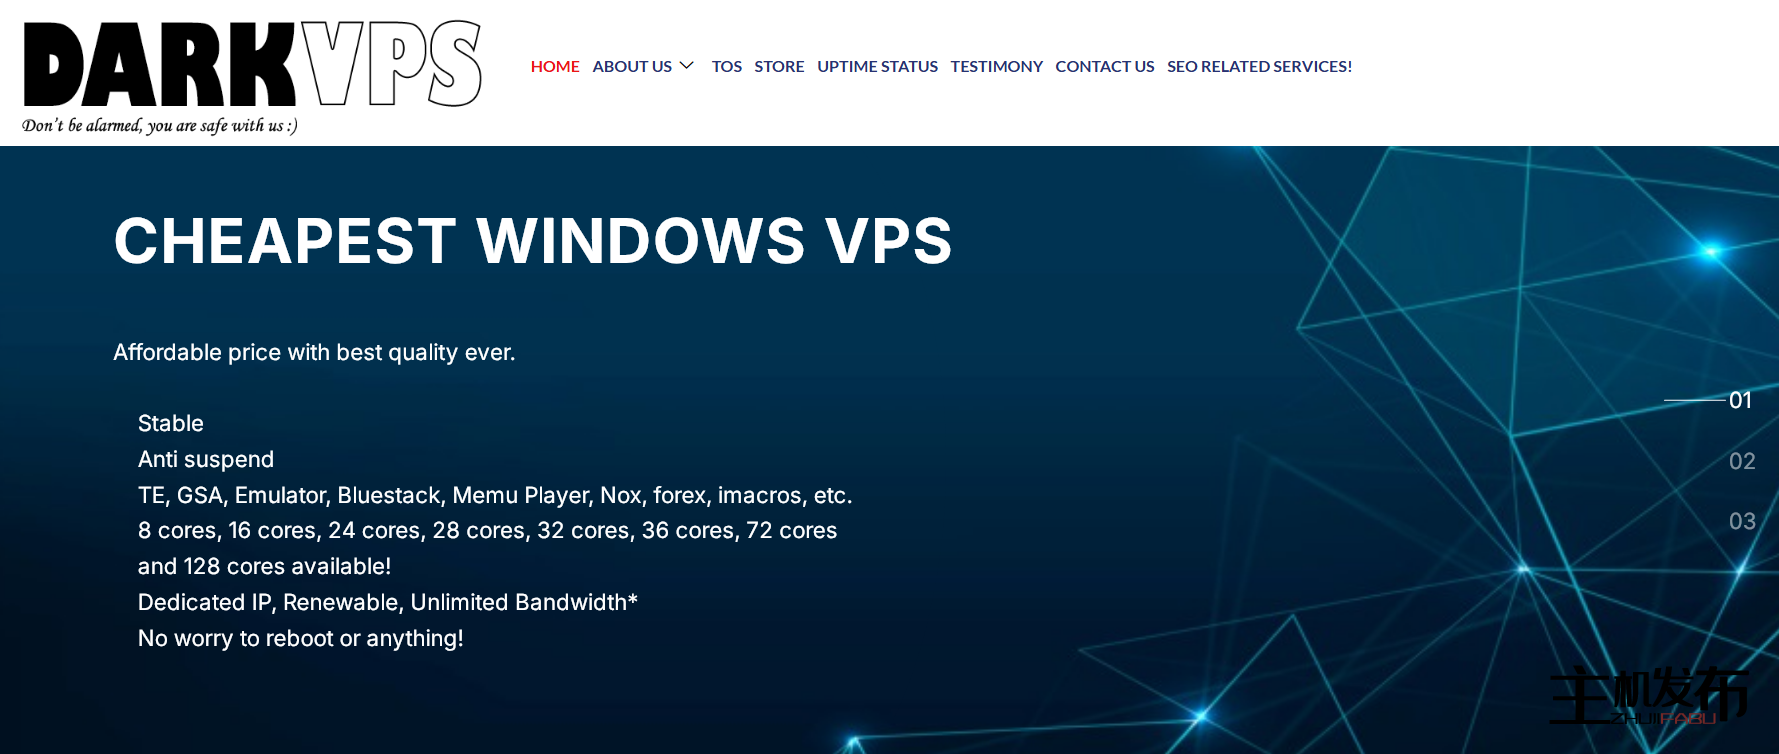Open SEO RELATED SERVICES! link
Screen dimensions: 1779x754
pos(1259,66)
